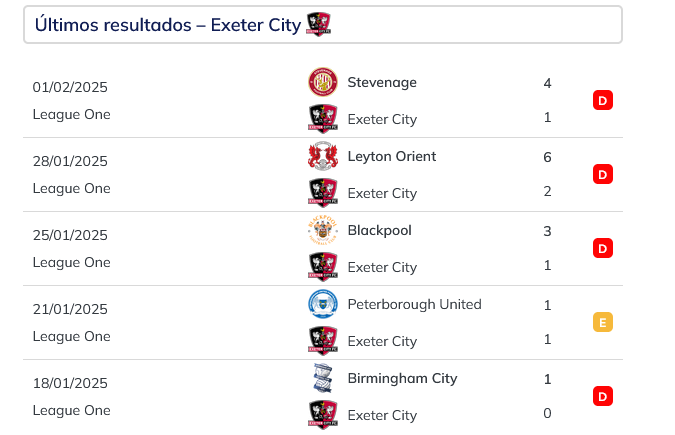Open the Stevenage team link
The width and height of the screenshot is (675, 435).
pos(382,82)
